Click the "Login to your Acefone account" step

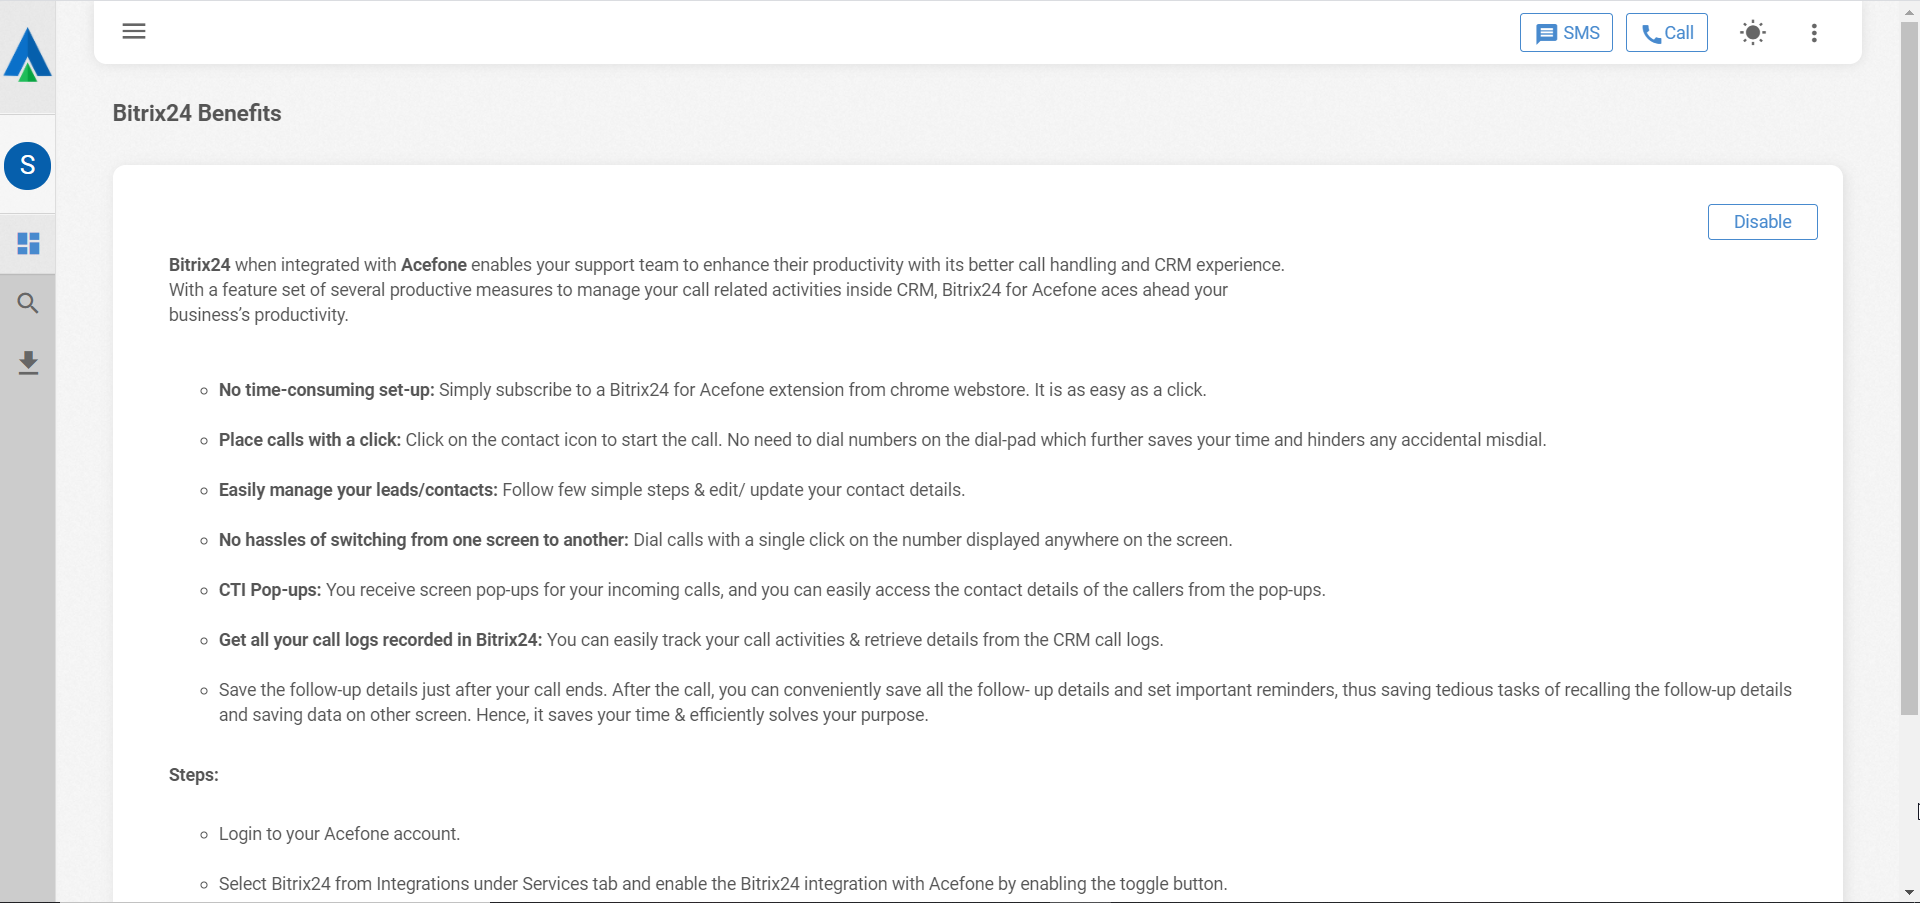339,834
